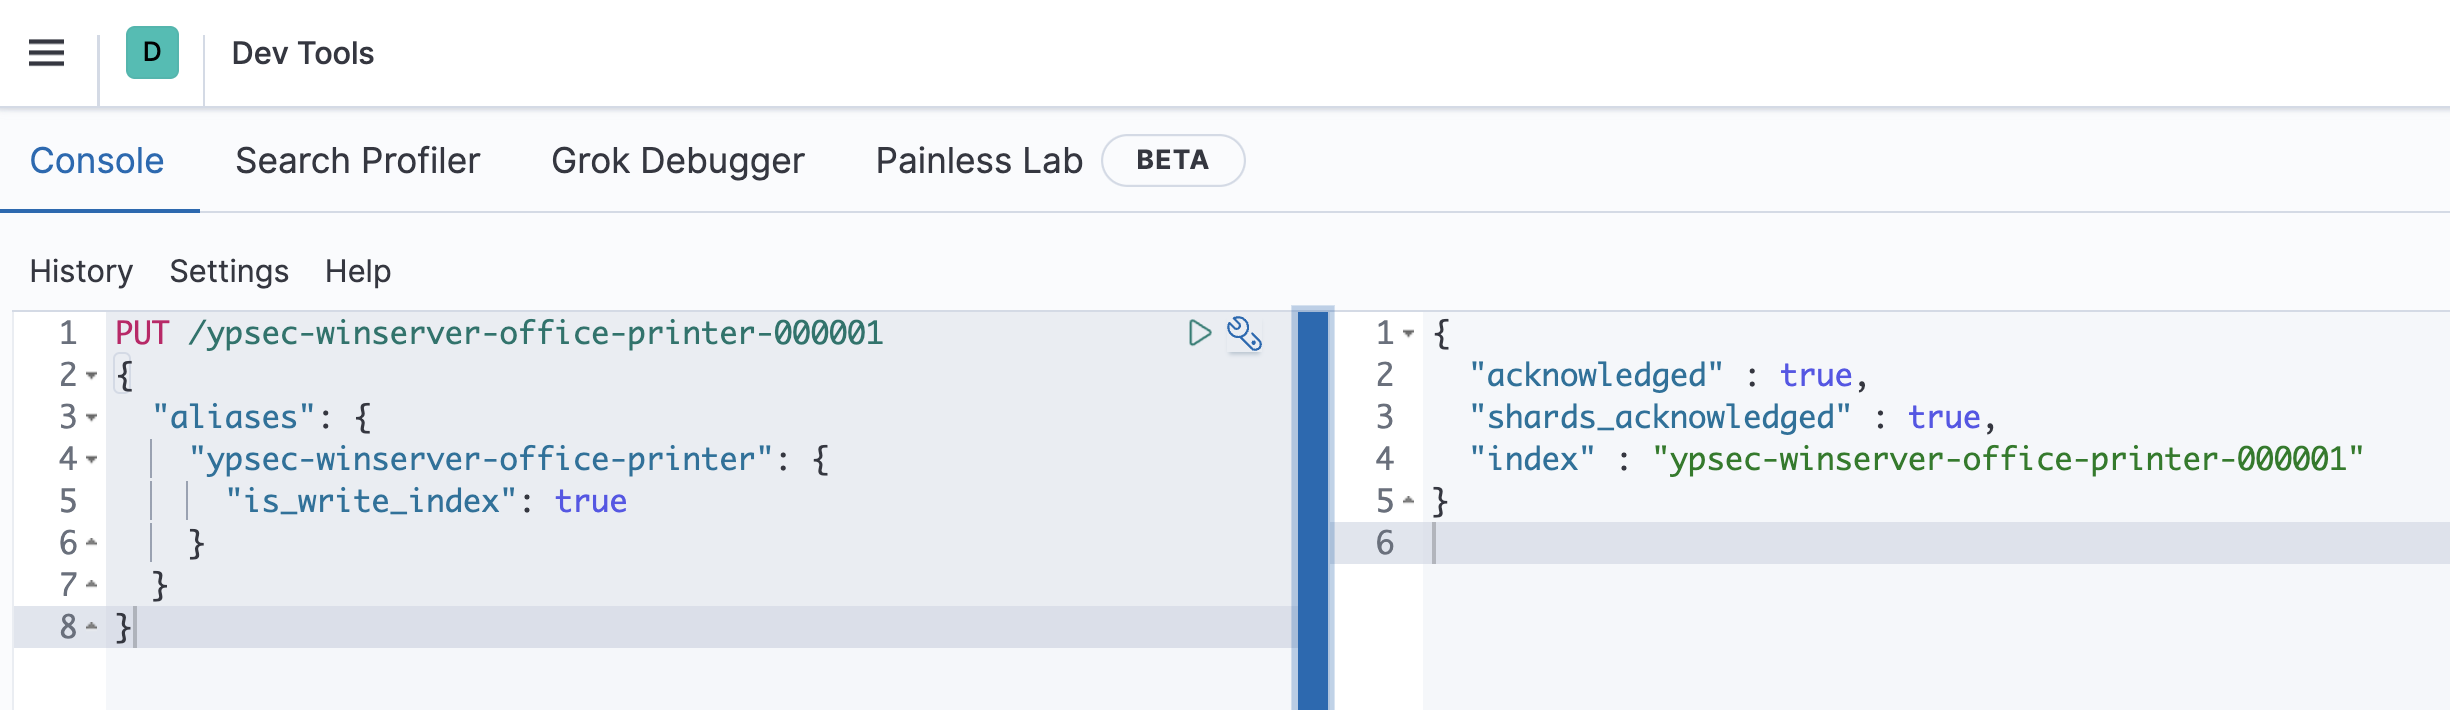Click the is_write_index true value

coord(590,501)
